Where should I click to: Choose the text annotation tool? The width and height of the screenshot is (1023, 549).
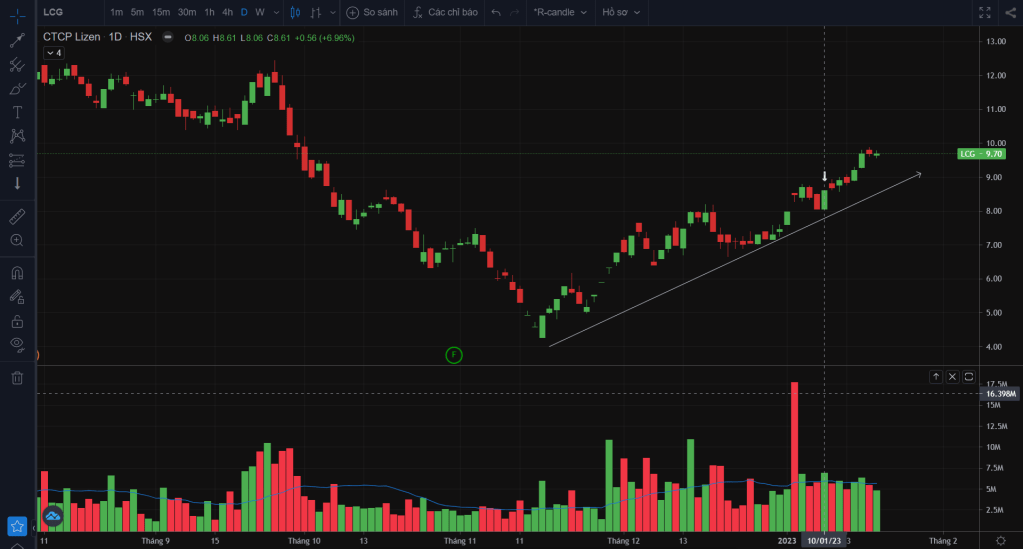tap(17, 112)
